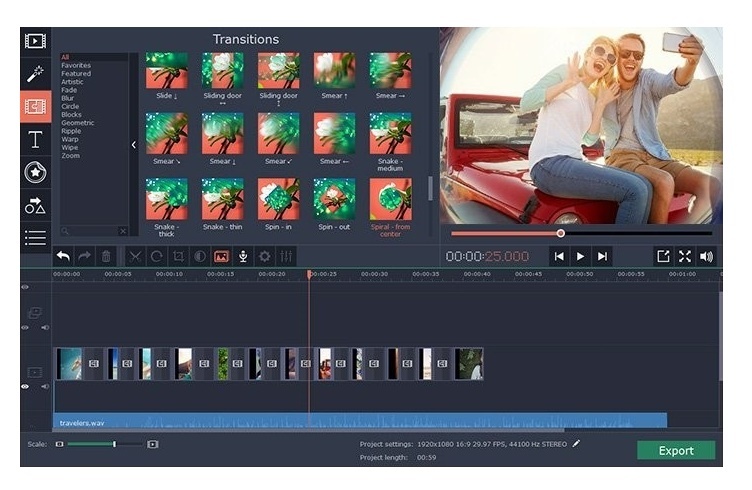Edit project settings with pencil icon
The height and width of the screenshot is (490, 752).
point(576,444)
